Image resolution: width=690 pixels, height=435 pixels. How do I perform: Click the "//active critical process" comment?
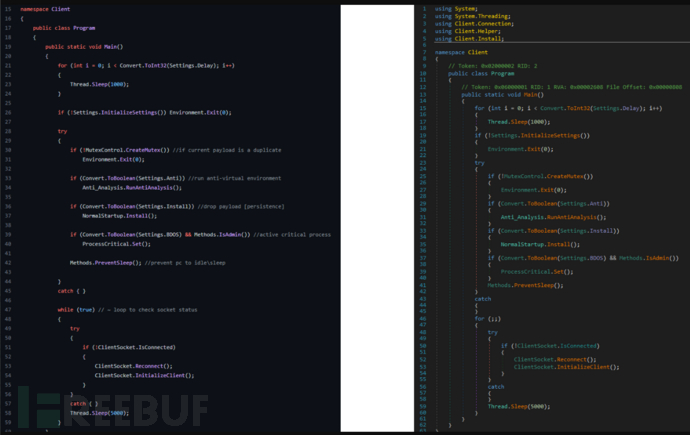coord(292,234)
